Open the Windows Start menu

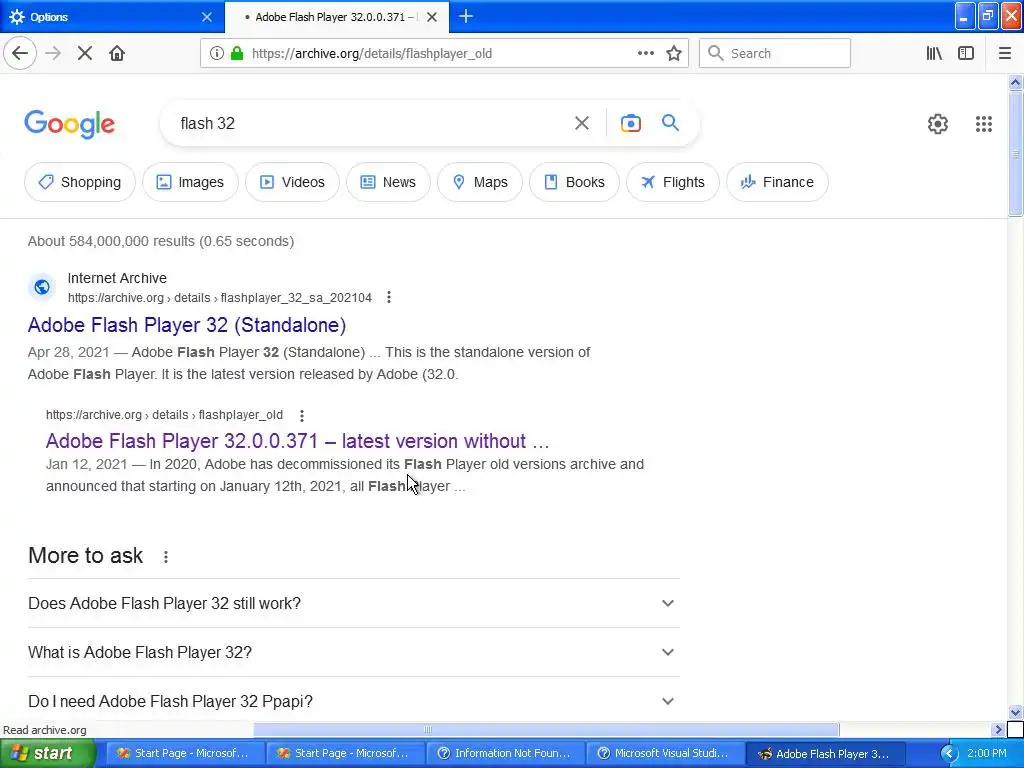[47, 753]
